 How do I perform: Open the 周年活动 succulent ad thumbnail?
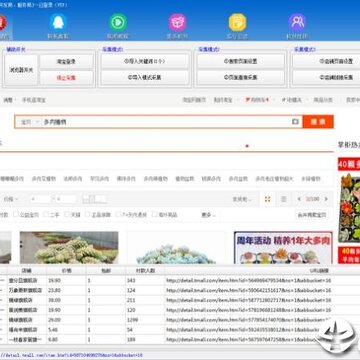283,247
